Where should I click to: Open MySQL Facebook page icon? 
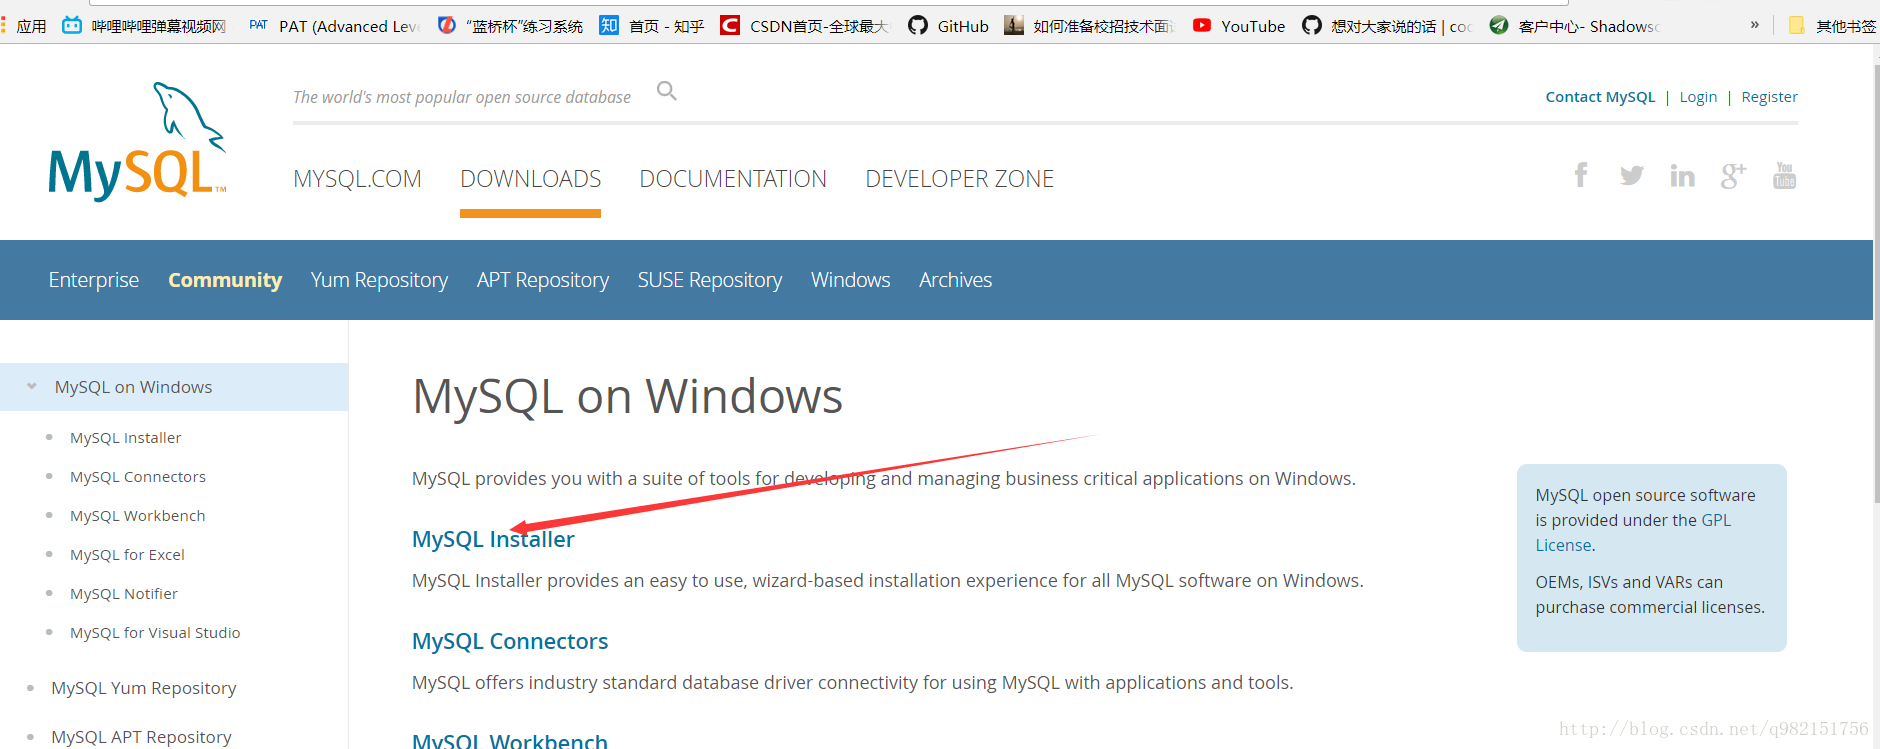point(1581,176)
